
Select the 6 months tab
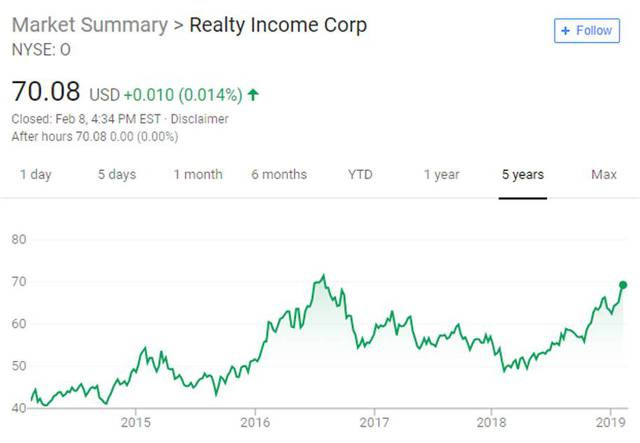pos(279,175)
